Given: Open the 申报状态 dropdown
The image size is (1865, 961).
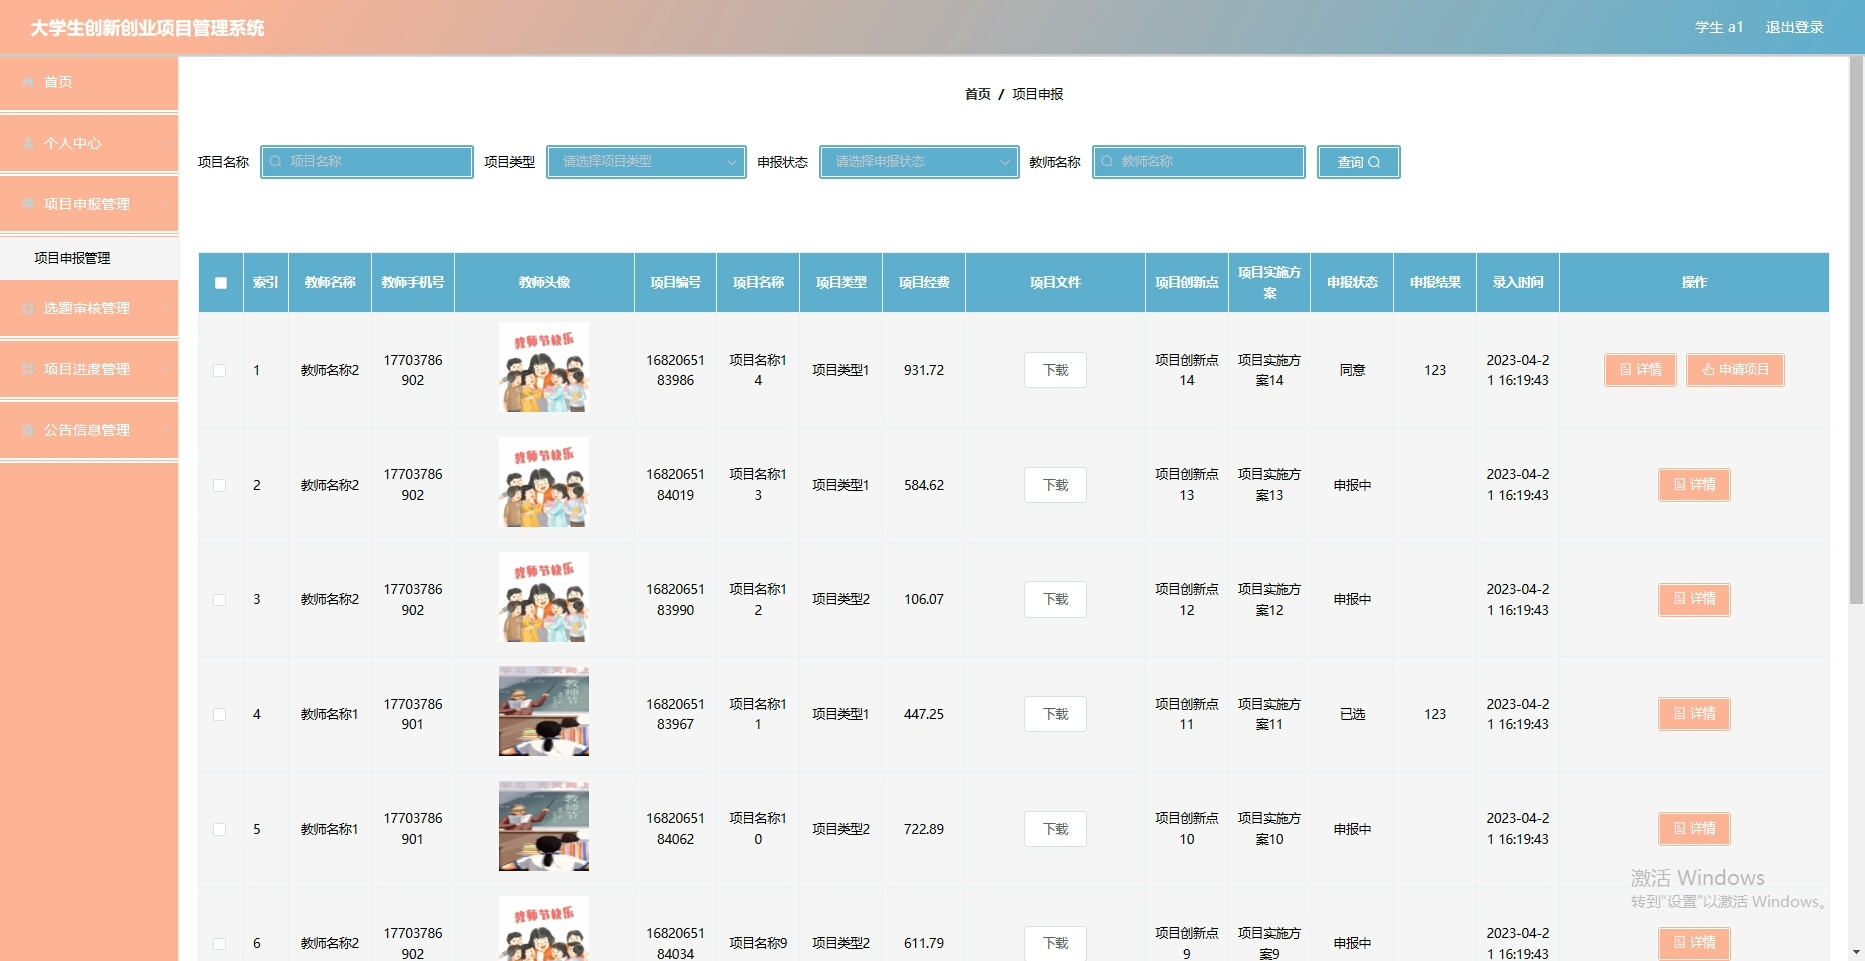Looking at the screenshot, I should pyautogui.click(x=919, y=162).
